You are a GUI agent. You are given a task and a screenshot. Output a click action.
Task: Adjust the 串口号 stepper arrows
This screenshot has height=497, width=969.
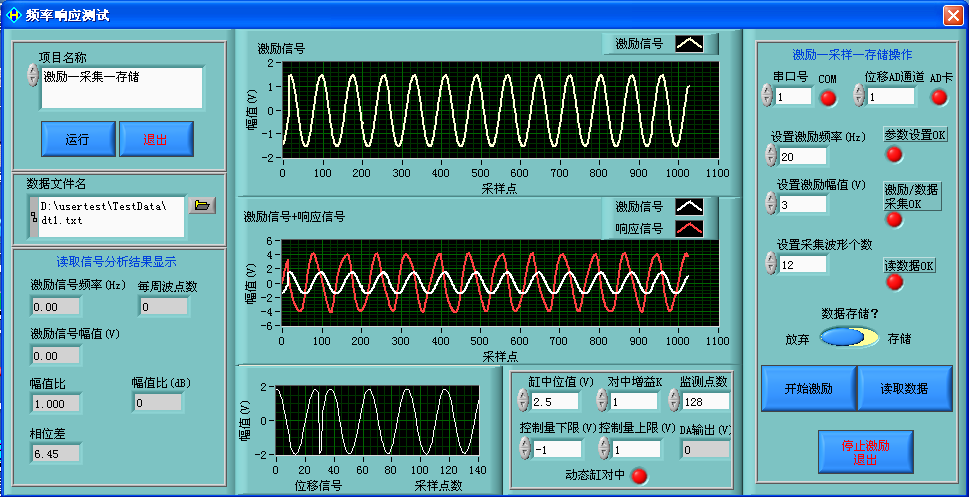tap(767, 96)
